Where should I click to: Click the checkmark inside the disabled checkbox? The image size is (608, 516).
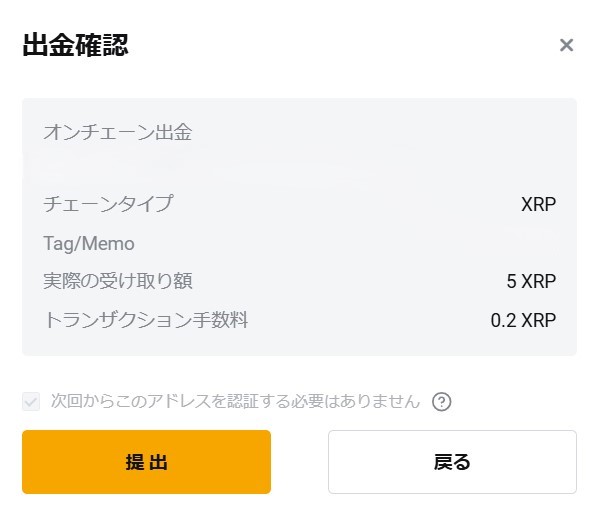pos(32,402)
